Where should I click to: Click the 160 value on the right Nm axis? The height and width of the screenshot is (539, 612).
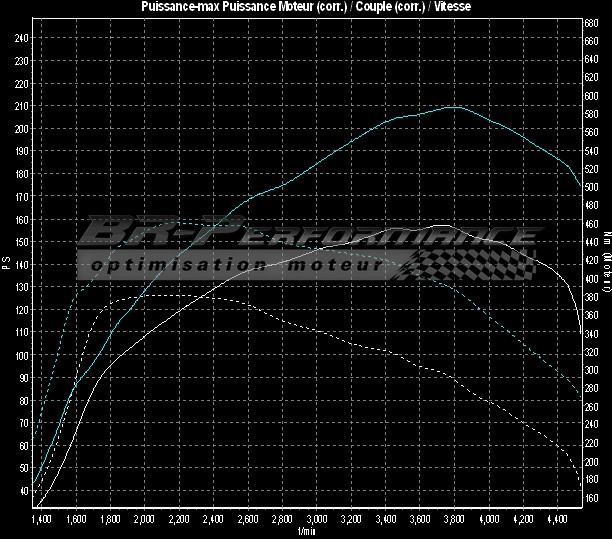pyautogui.click(x=592, y=497)
